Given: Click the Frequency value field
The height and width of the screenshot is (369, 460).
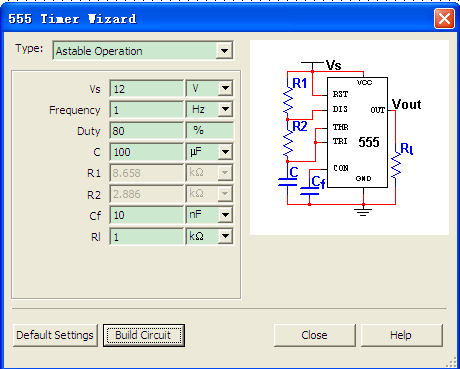Looking at the screenshot, I should coord(147,110).
